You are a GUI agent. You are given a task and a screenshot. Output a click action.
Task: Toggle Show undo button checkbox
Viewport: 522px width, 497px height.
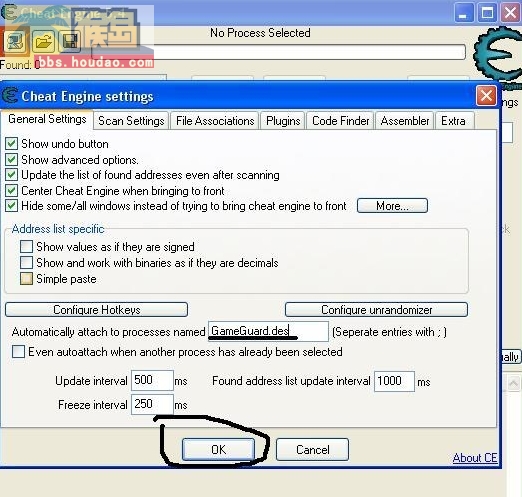click(11, 144)
